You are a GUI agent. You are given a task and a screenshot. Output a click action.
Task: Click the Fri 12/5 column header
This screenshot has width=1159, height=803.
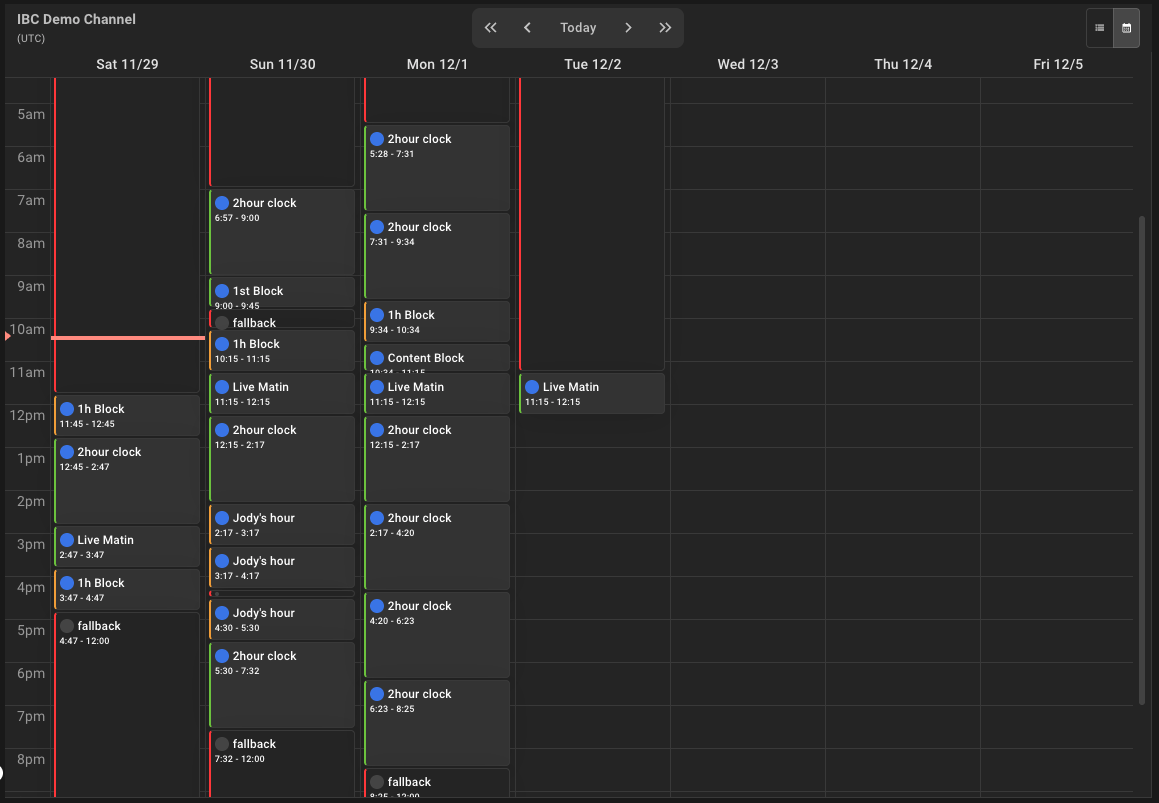pyautogui.click(x=1057, y=64)
